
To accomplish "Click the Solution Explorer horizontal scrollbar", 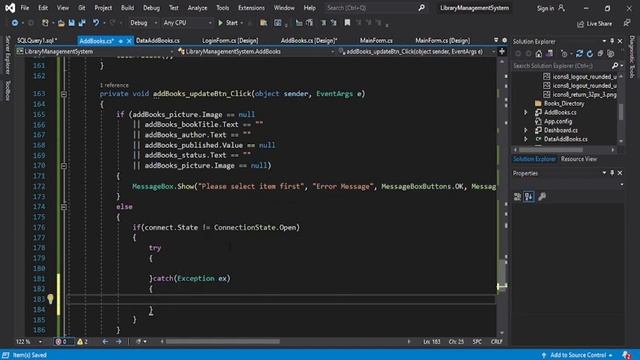I will [551, 150].
